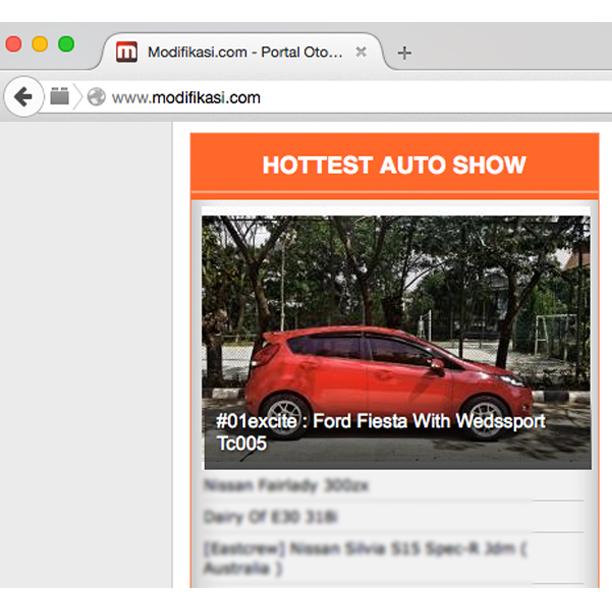612x612 pixels.
Task: Click the yellow minimize window button
Action: 40,44
